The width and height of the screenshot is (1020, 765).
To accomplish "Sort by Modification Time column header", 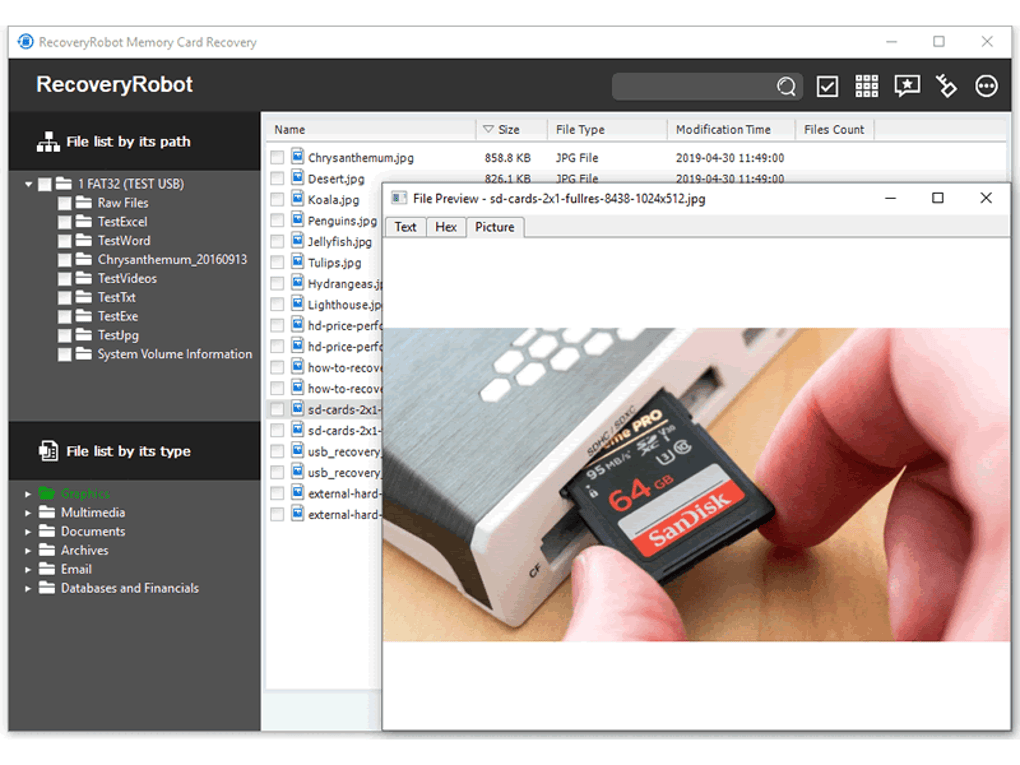I will 731,129.
